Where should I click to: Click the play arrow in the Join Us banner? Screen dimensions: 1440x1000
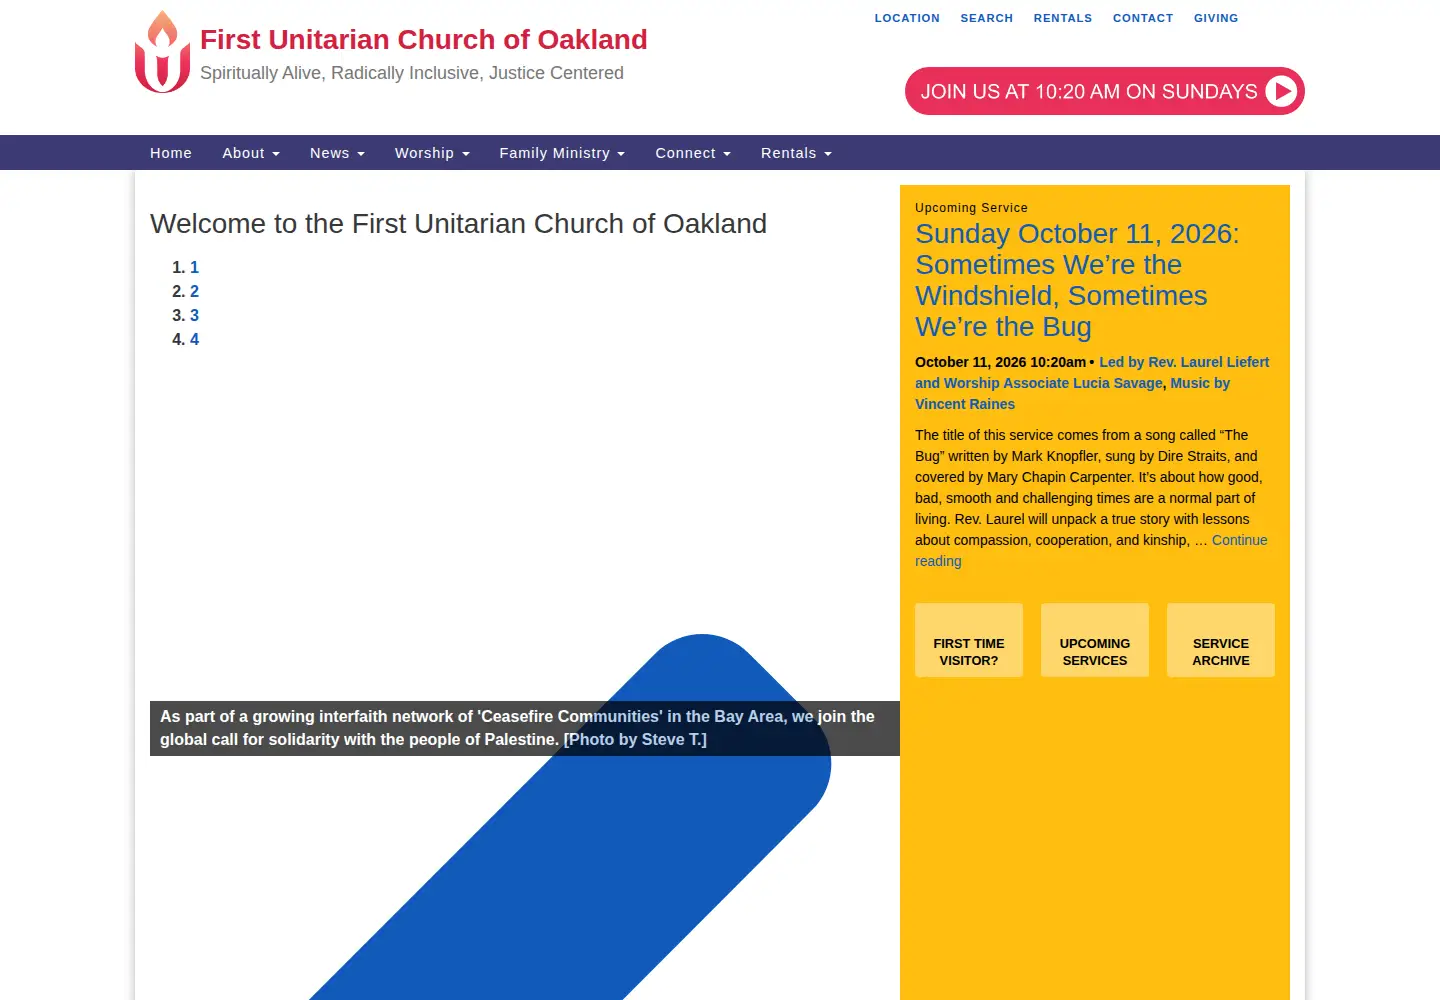click(1281, 91)
